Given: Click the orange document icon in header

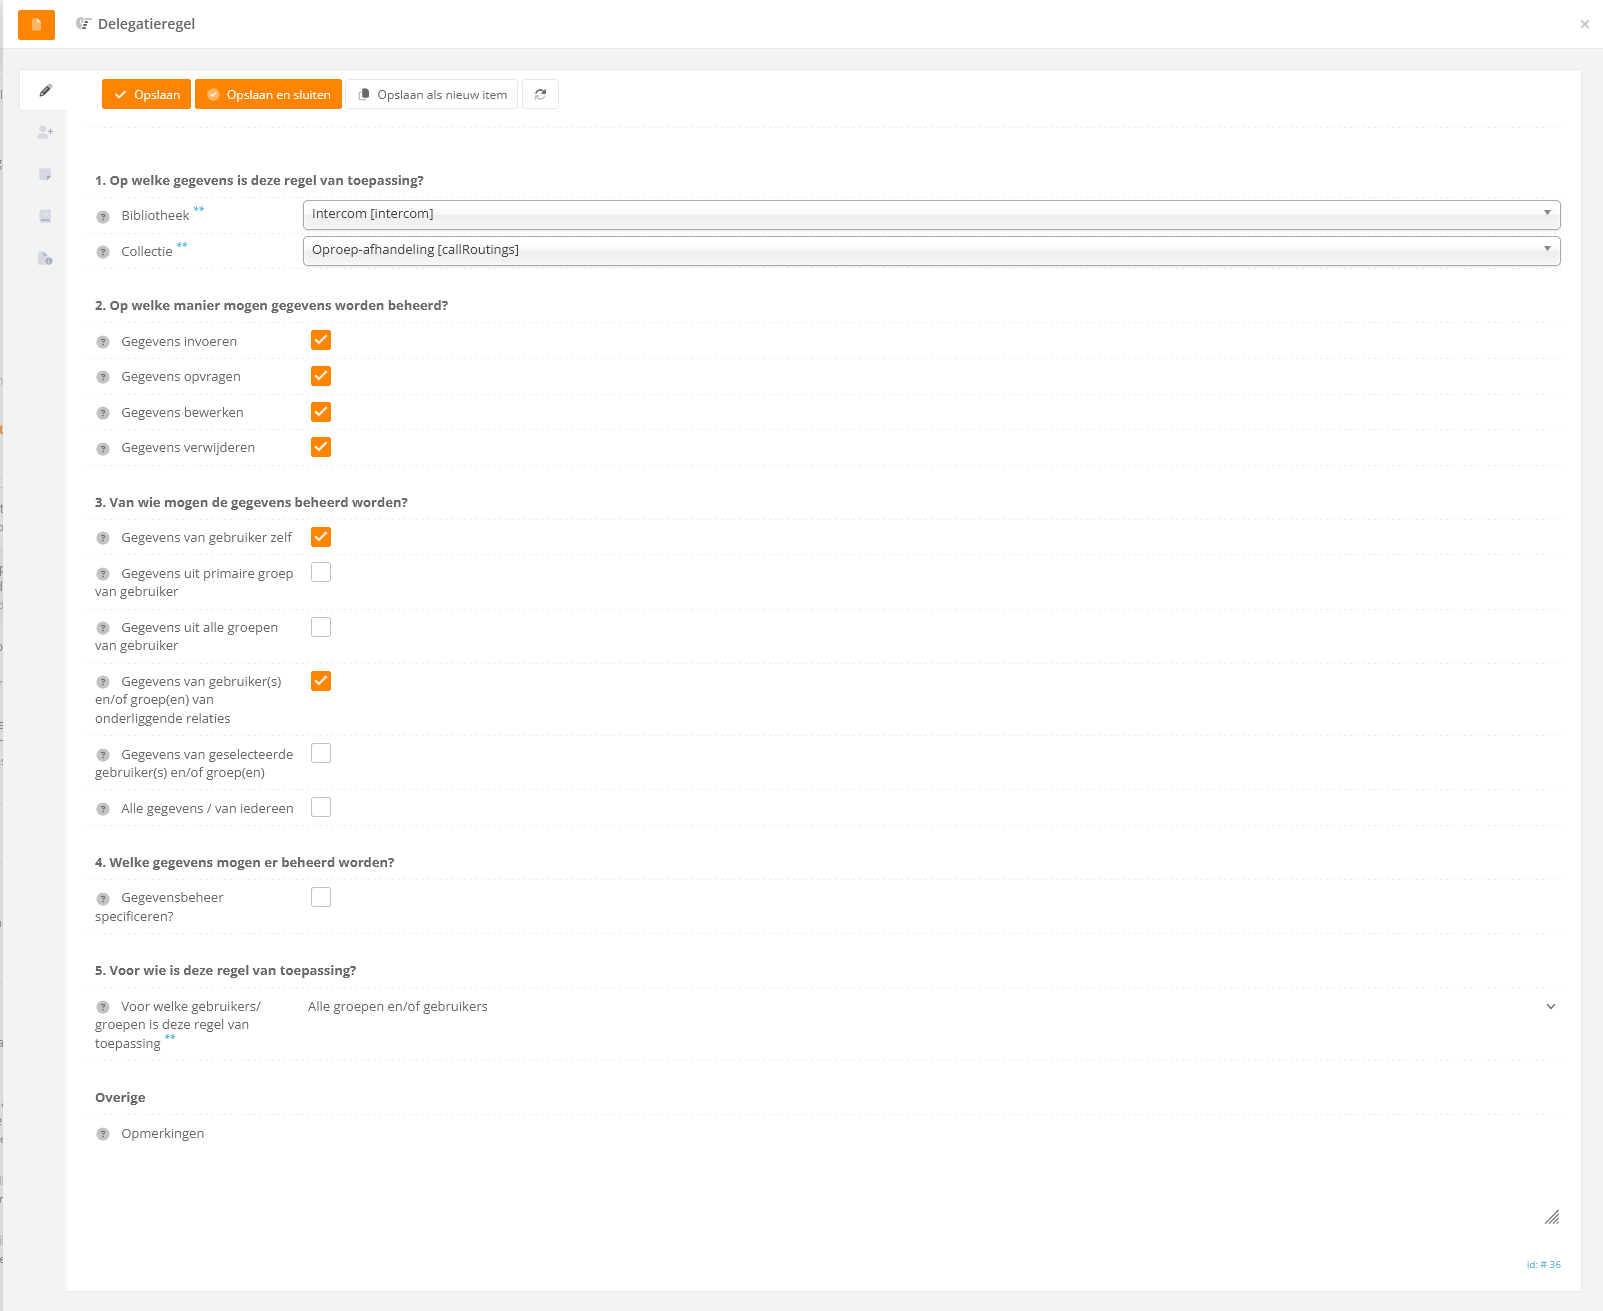Looking at the screenshot, I should pyautogui.click(x=36, y=24).
